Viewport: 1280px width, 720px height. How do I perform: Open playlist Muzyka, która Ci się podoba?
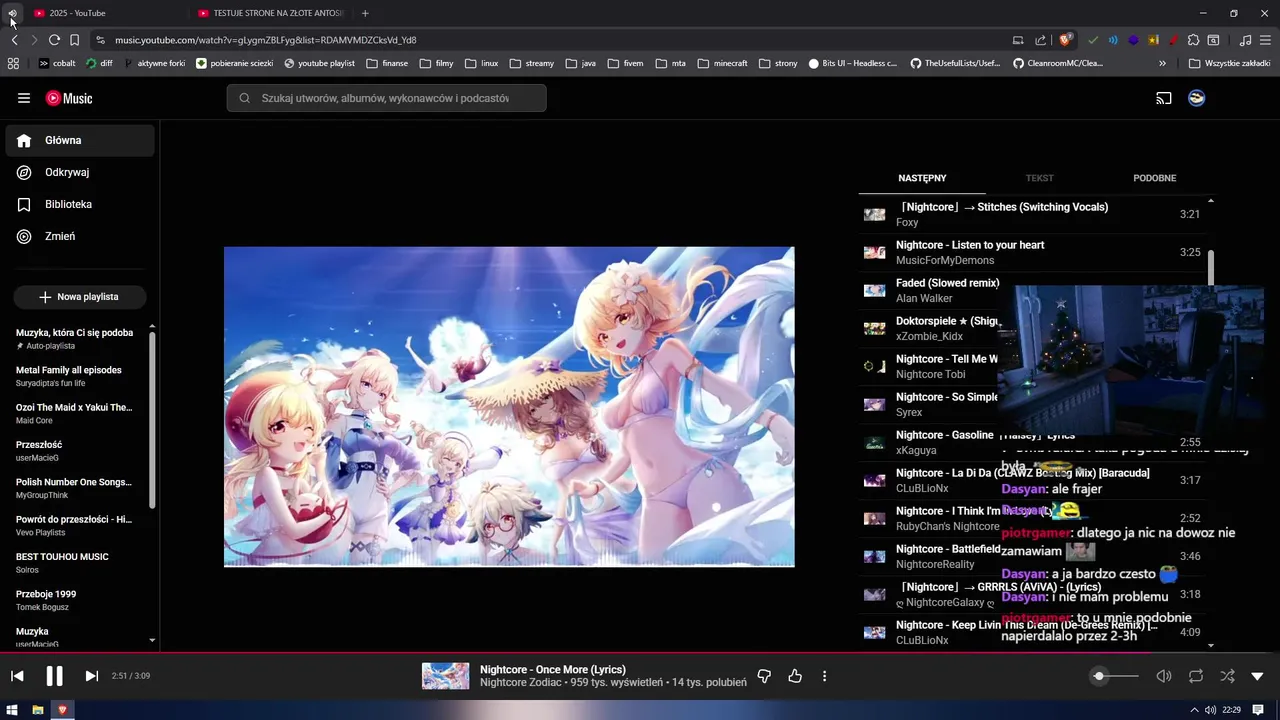(76, 339)
